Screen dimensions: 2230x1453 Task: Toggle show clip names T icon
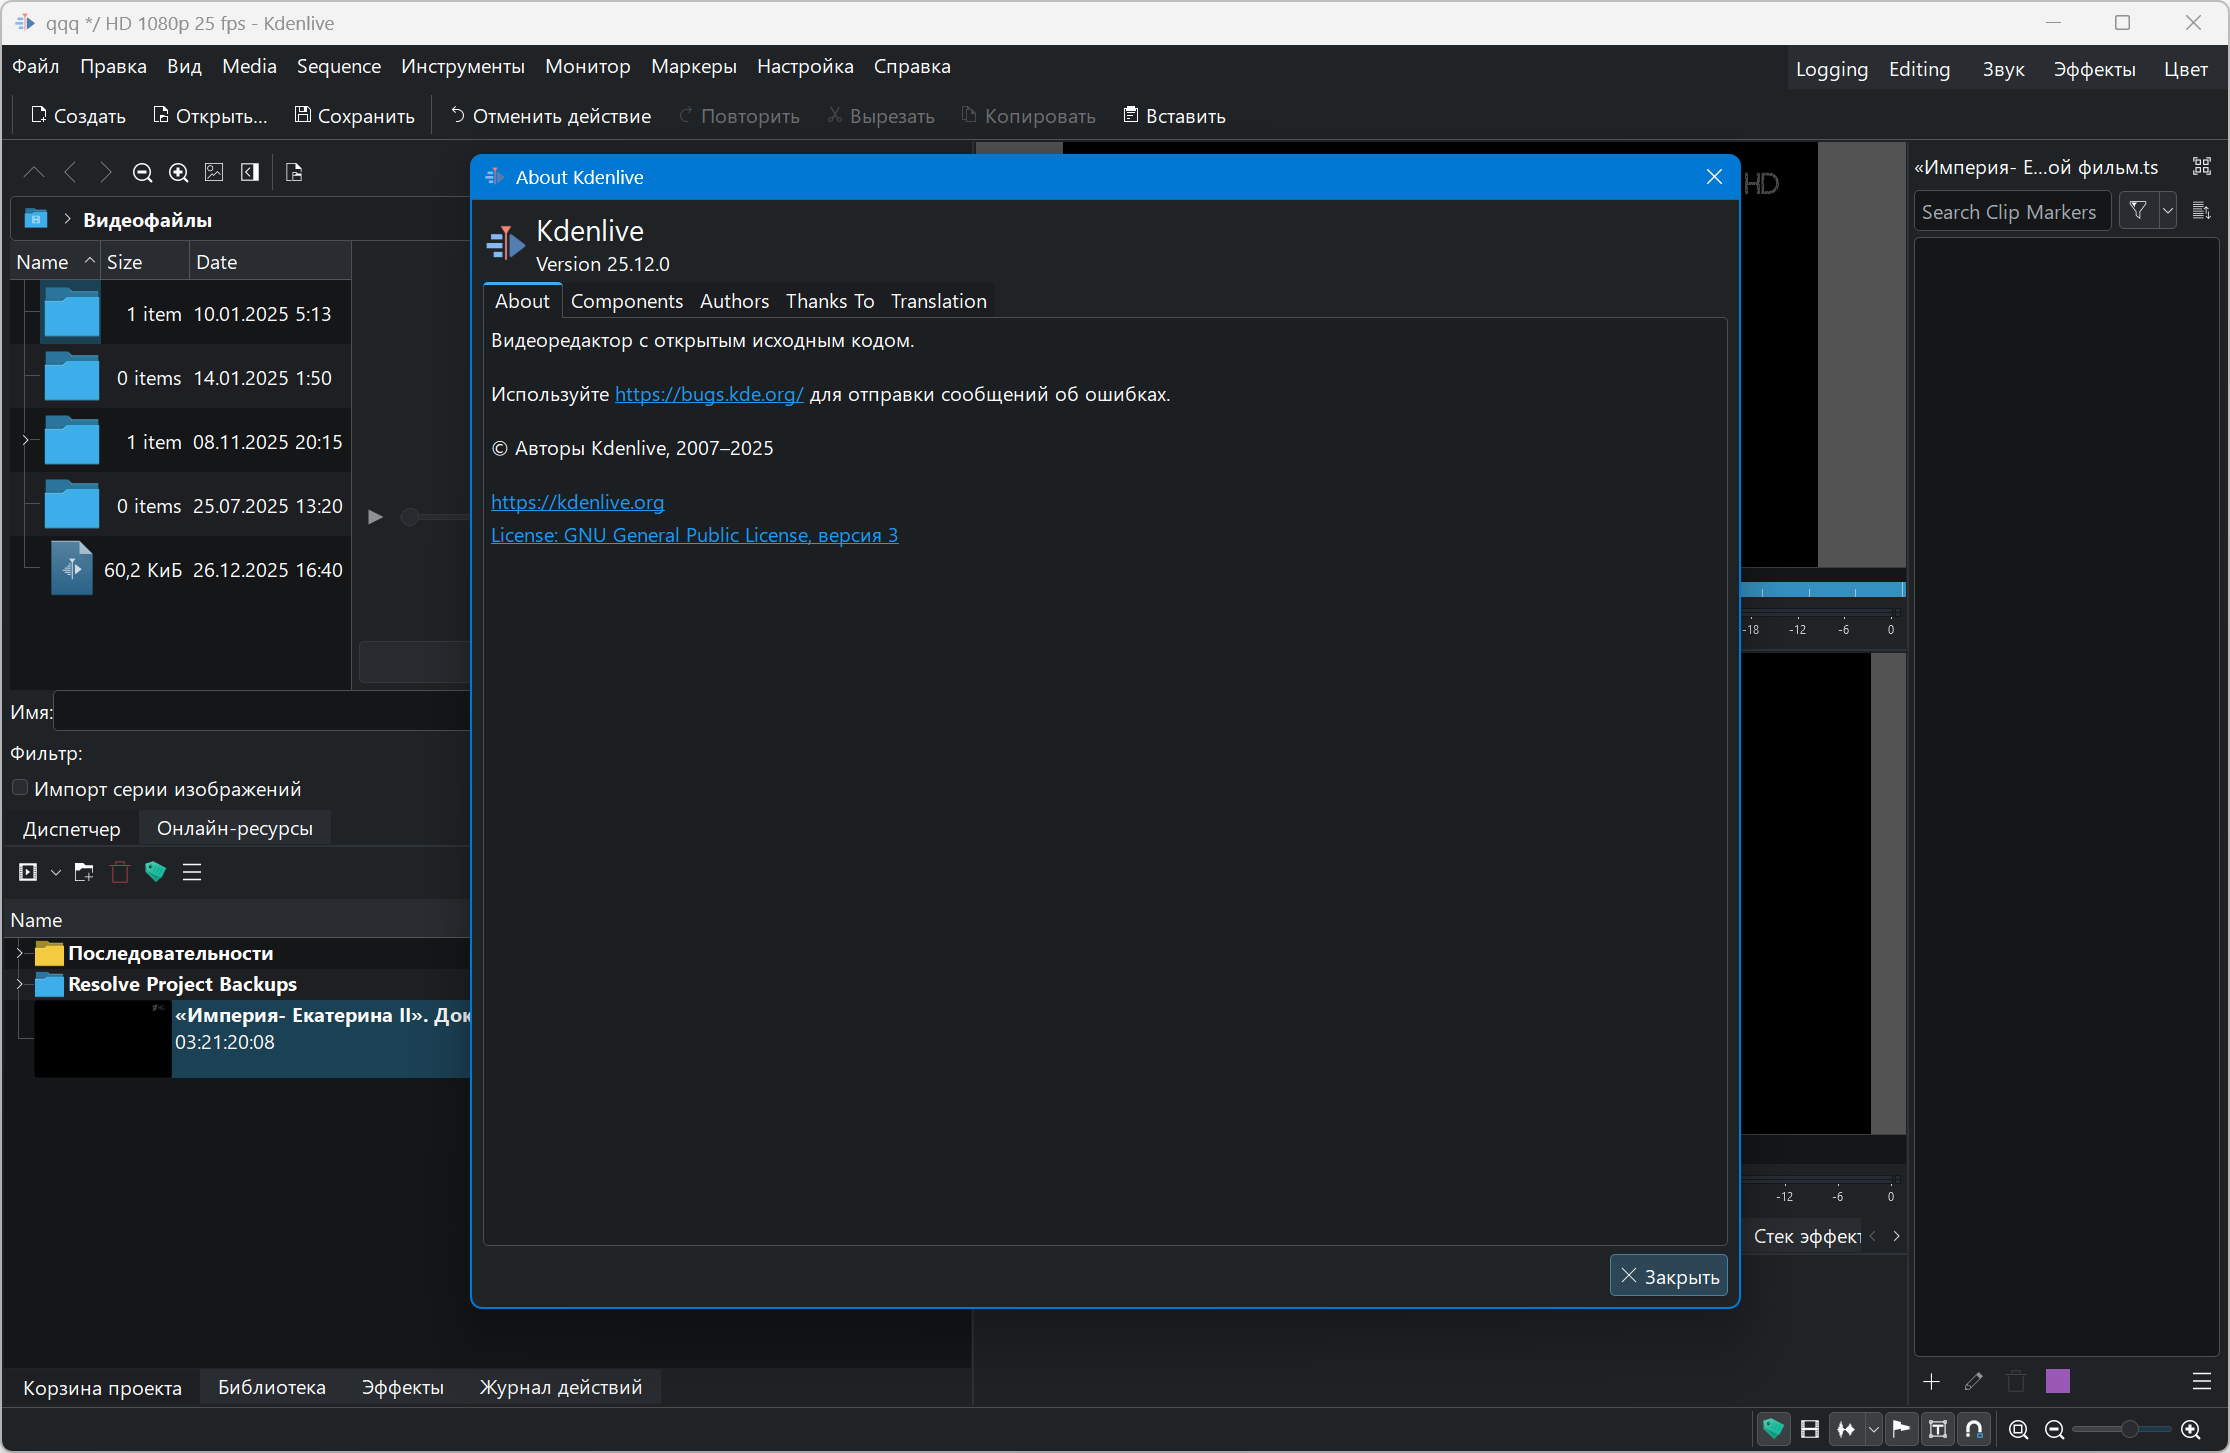tap(1938, 1429)
